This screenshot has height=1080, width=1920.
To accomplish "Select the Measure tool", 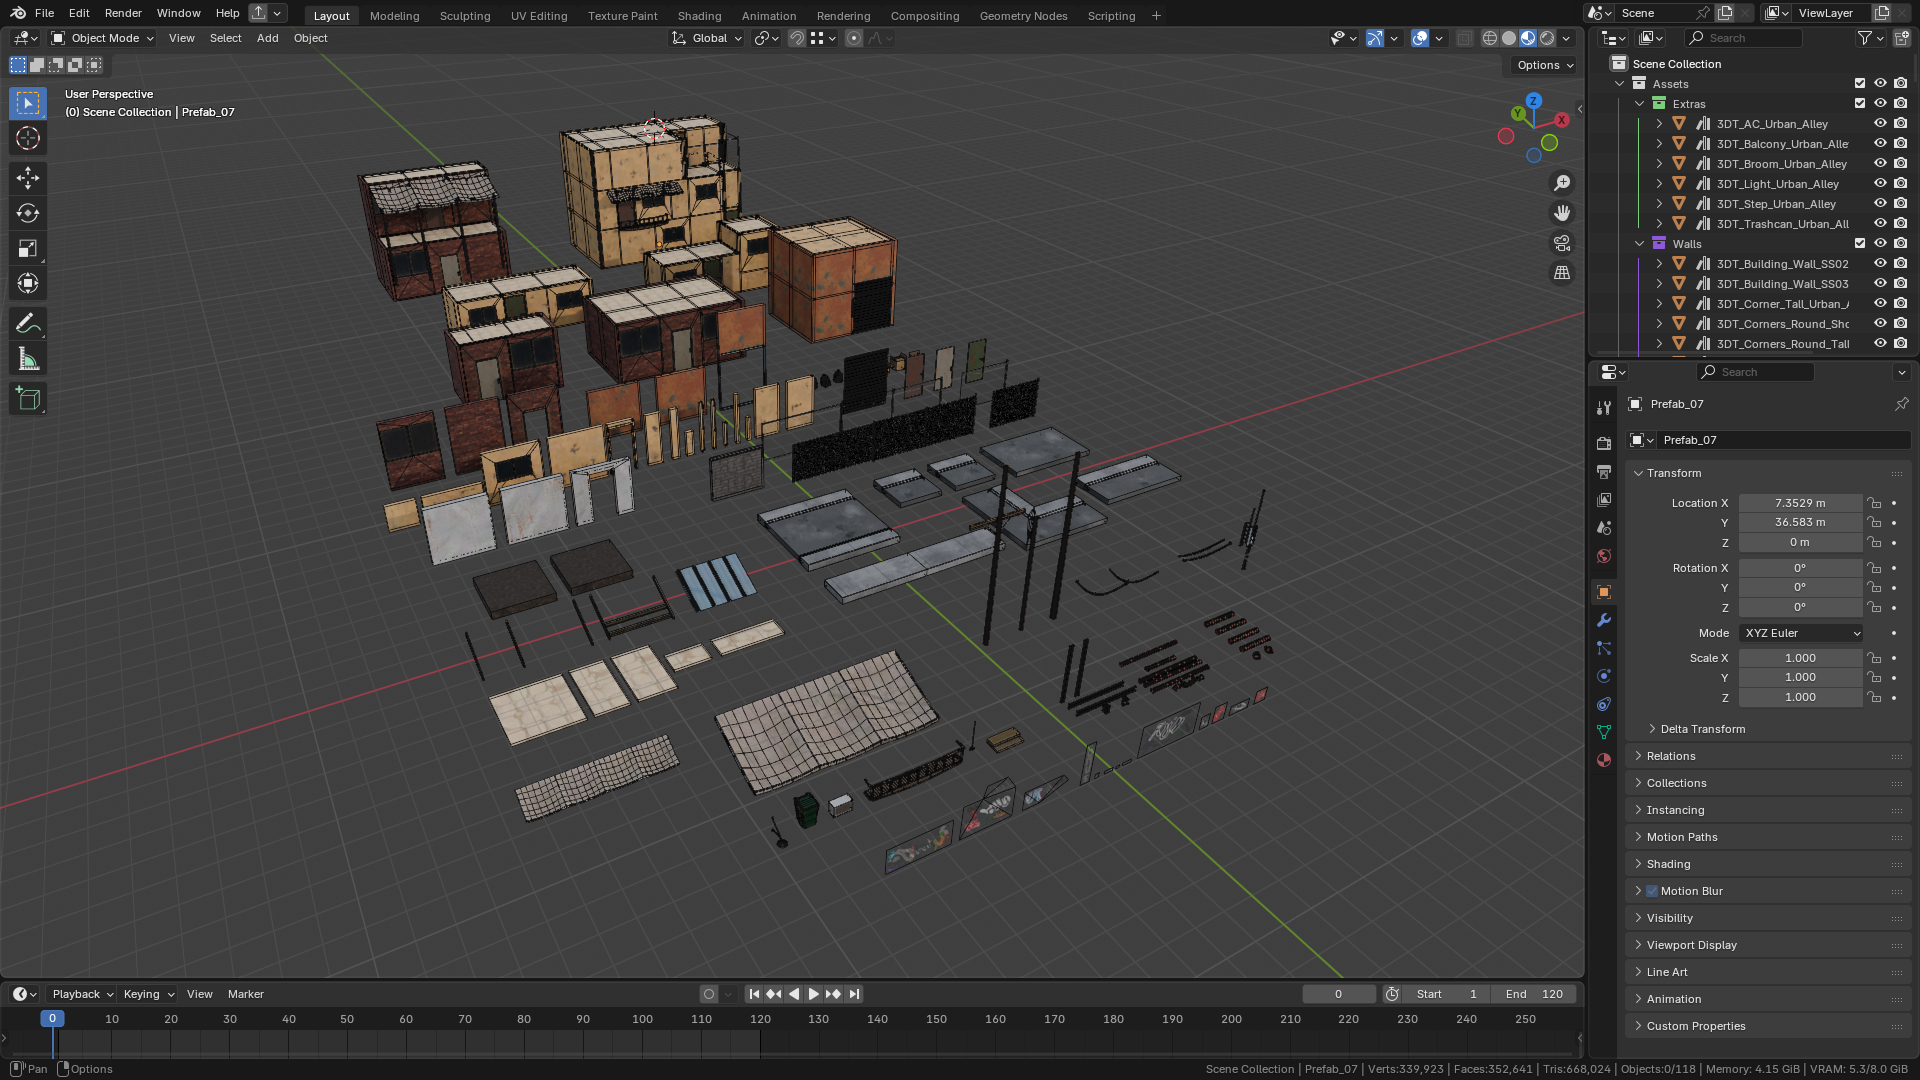I will [28, 359].
